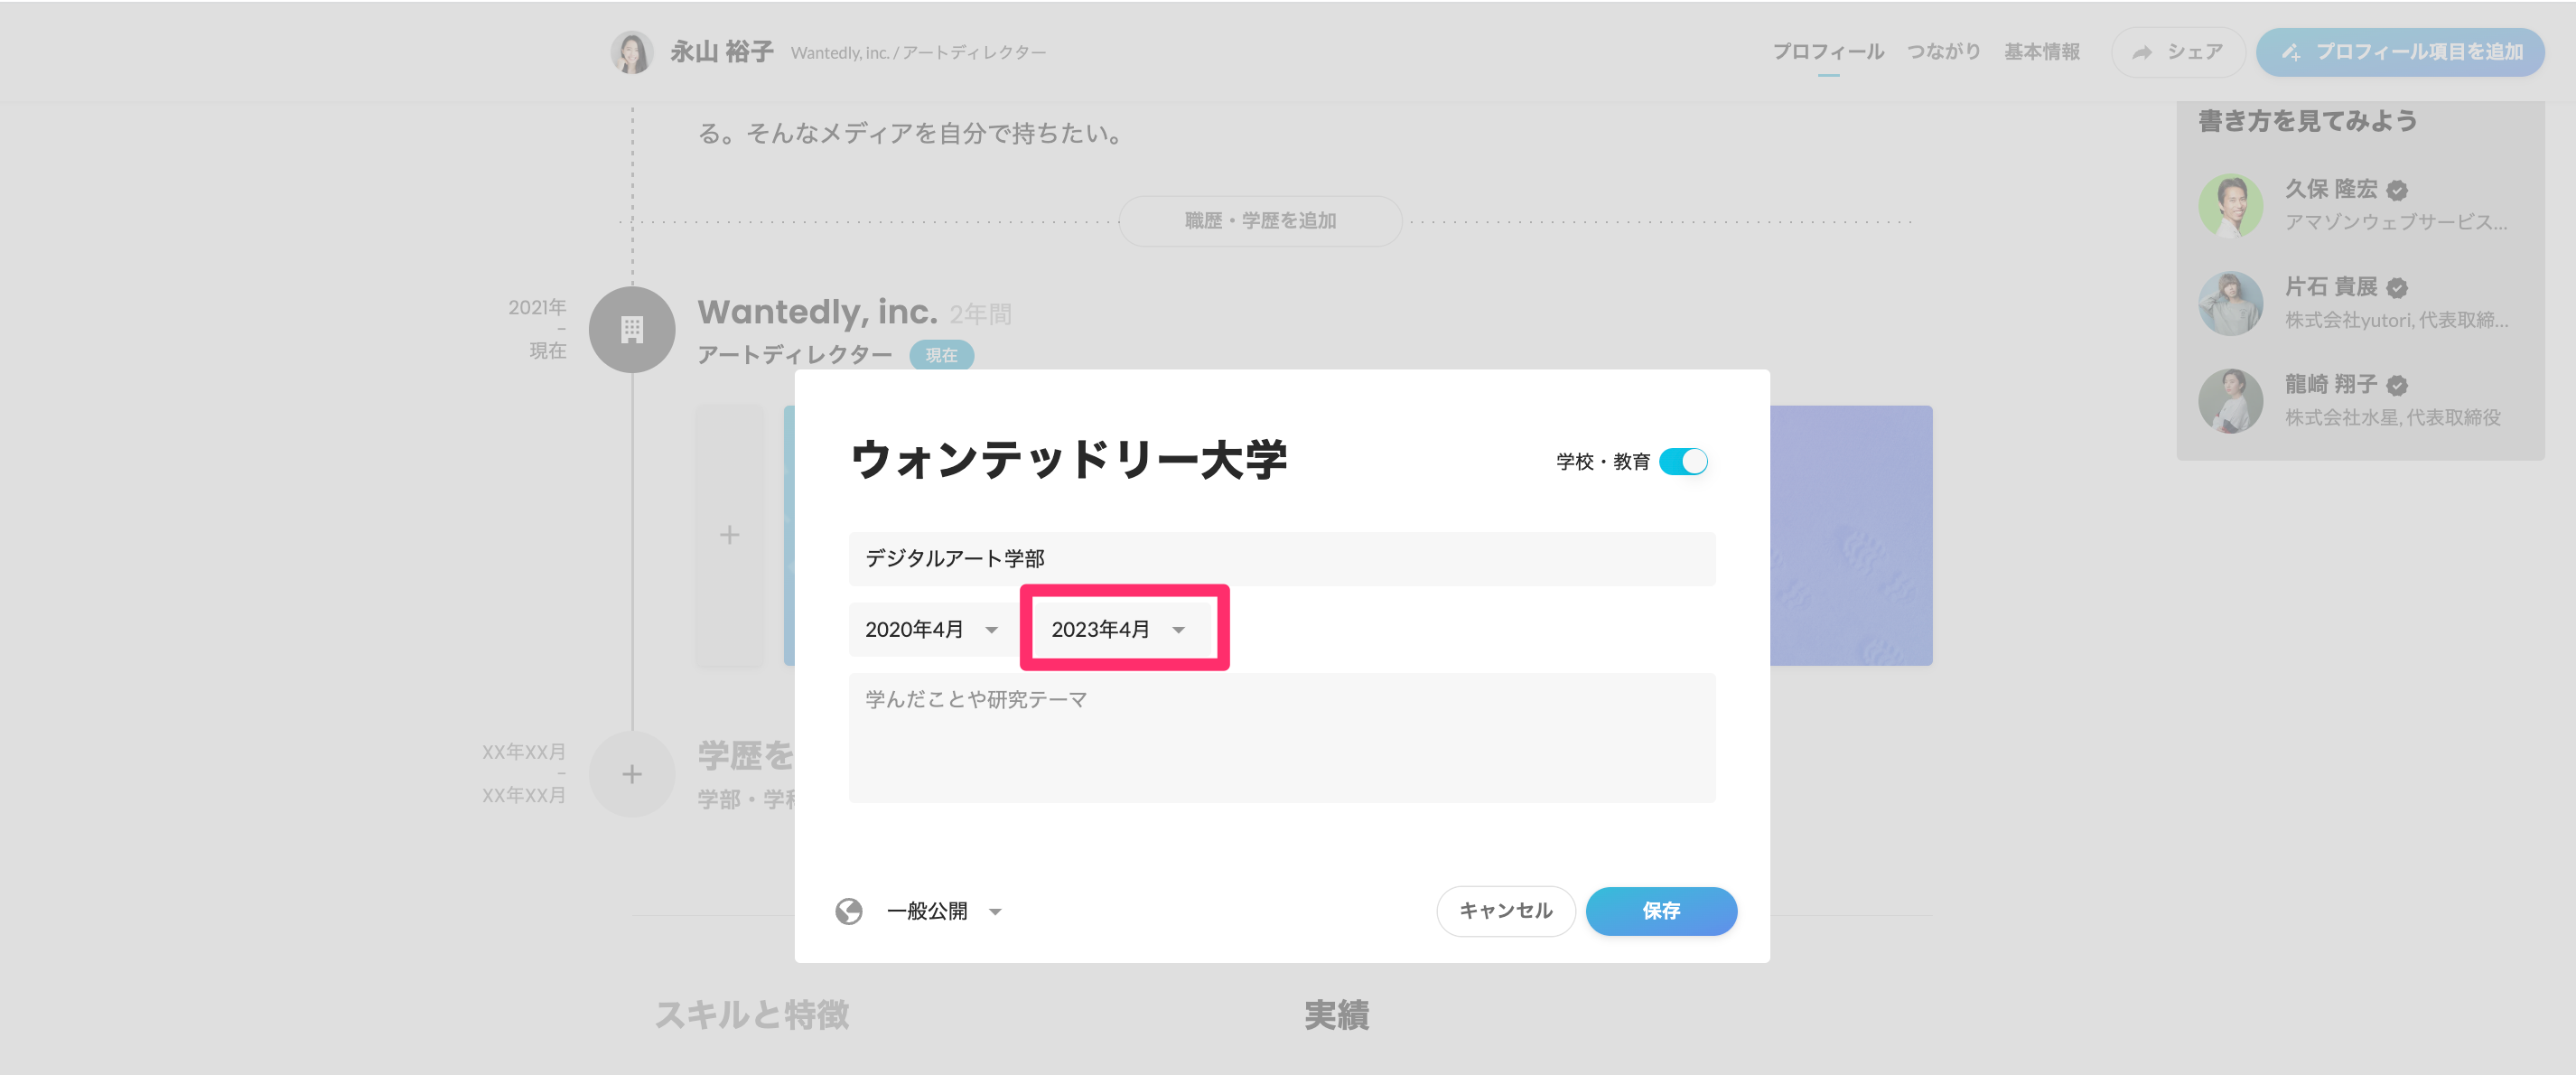Click the アートディレクター job title text

794,355
